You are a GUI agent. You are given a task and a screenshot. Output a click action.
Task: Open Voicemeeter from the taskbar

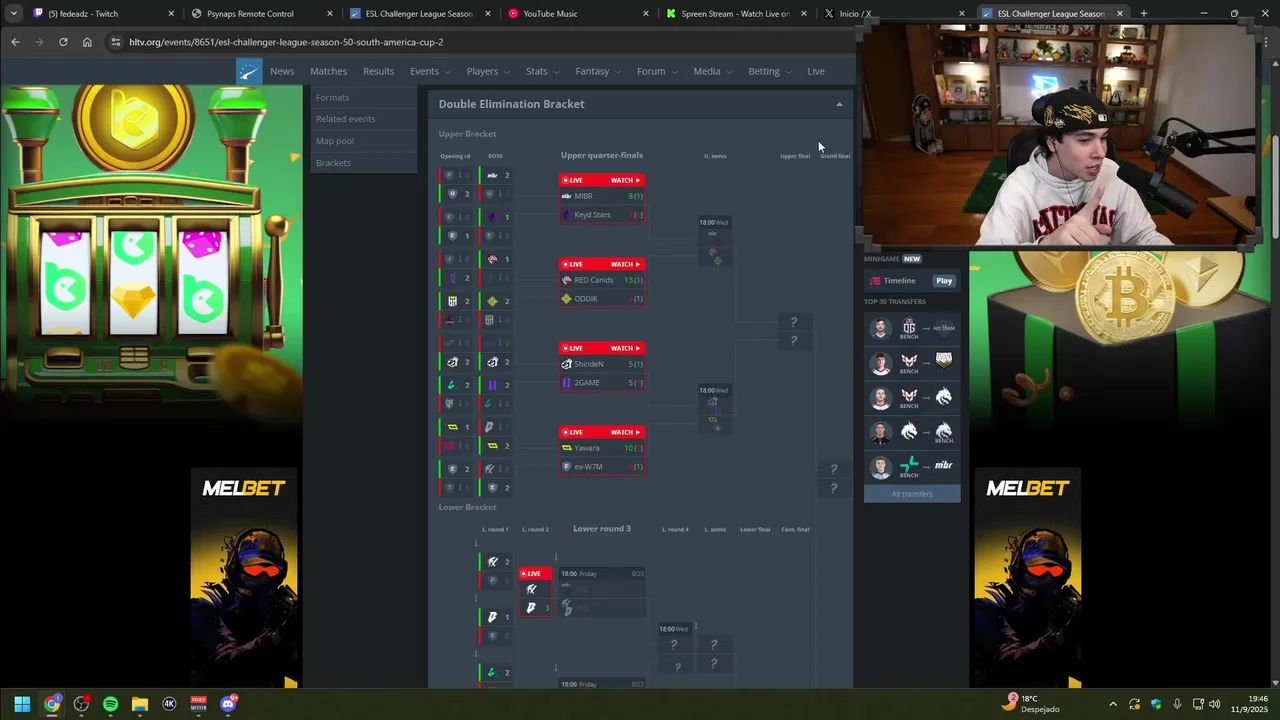[x=198, y=704]
